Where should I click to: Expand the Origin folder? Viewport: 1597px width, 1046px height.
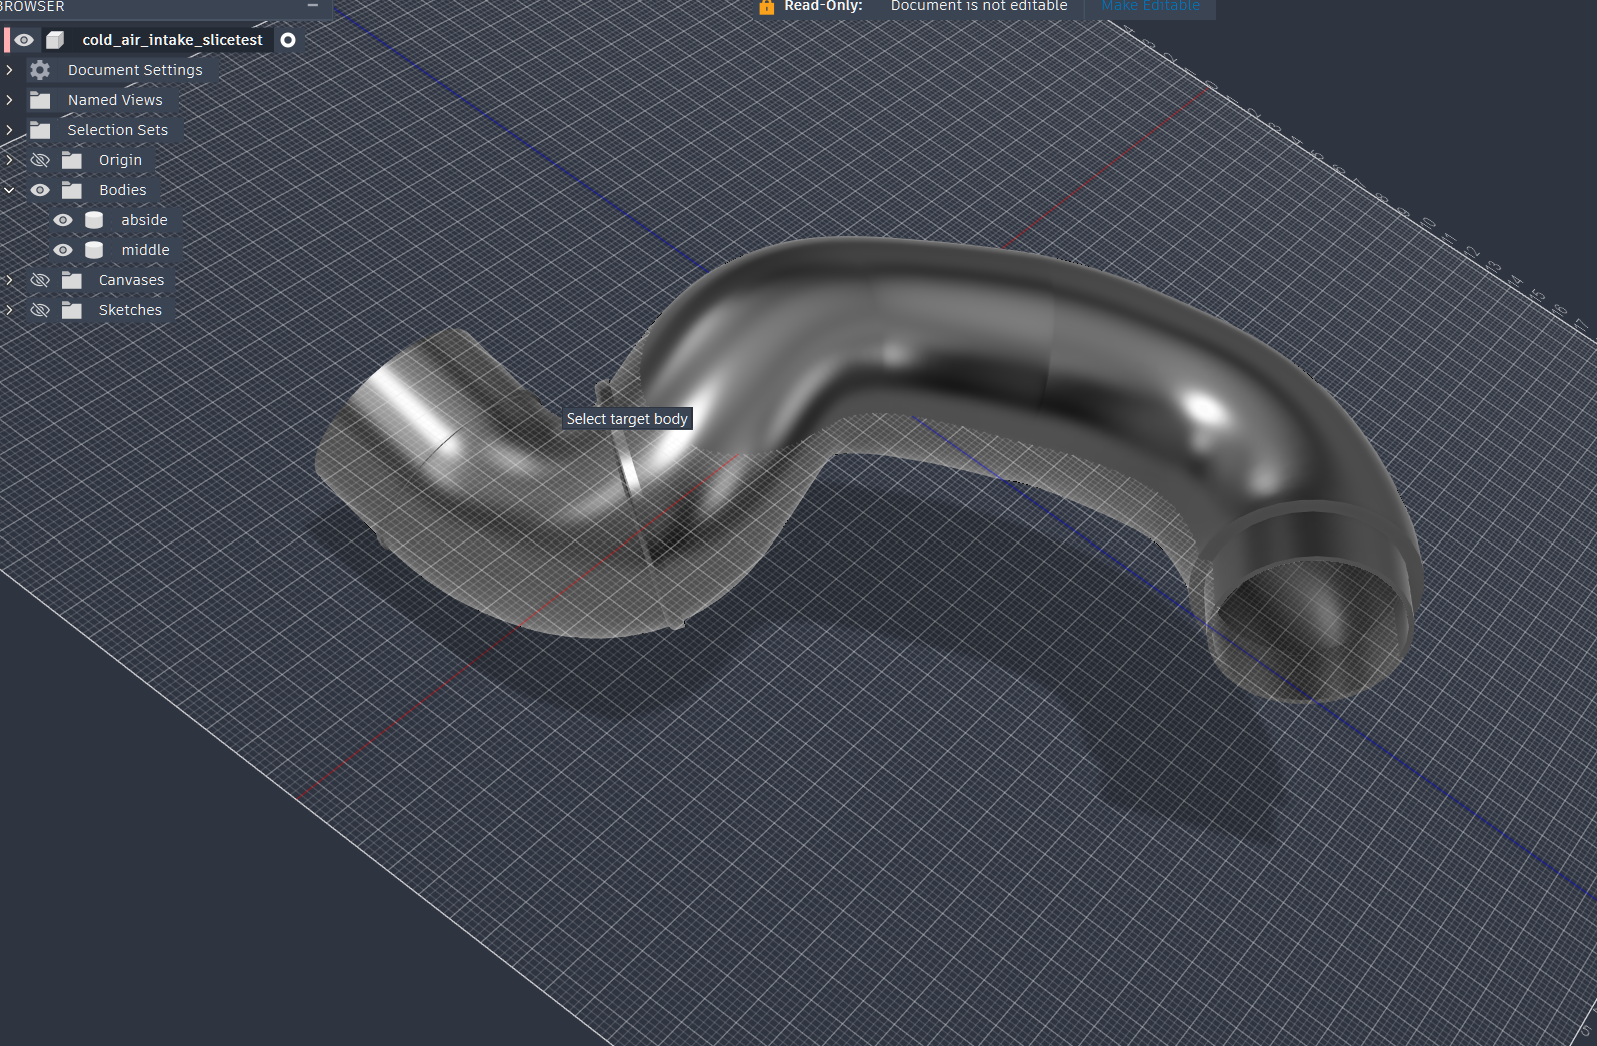pyautogui.click(x=9, y=160)
